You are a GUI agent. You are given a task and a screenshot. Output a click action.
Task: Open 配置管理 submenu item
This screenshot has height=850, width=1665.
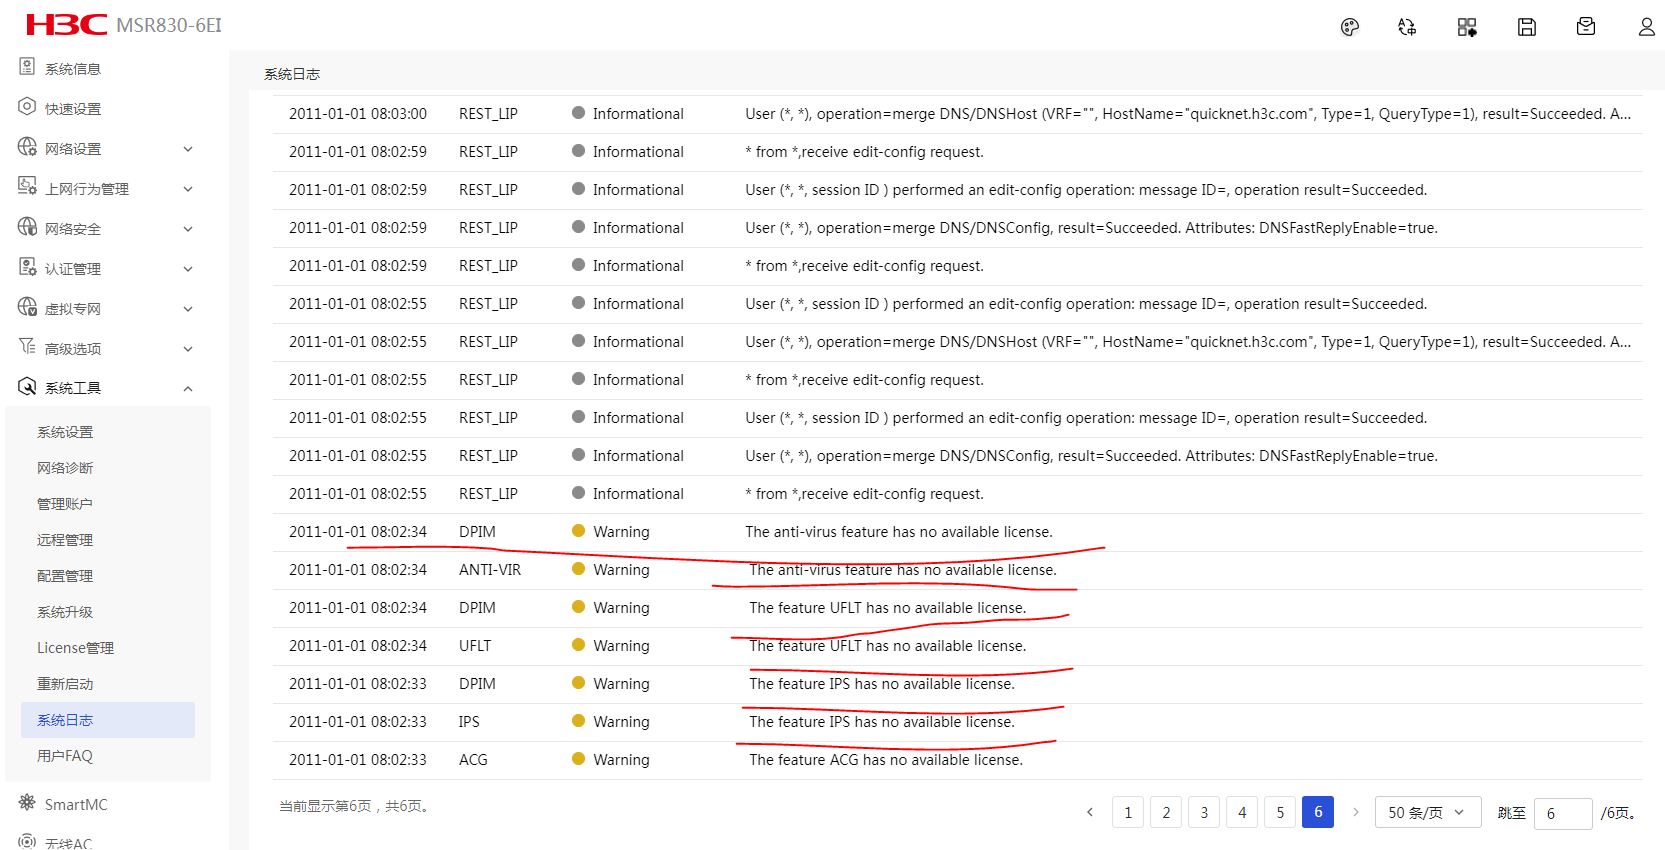pos(65,576)
